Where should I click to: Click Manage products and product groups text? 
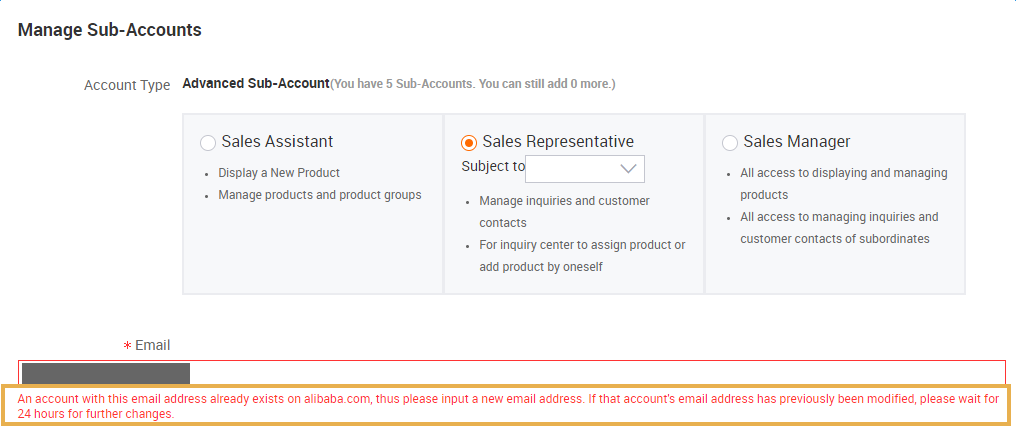(319, 194)
